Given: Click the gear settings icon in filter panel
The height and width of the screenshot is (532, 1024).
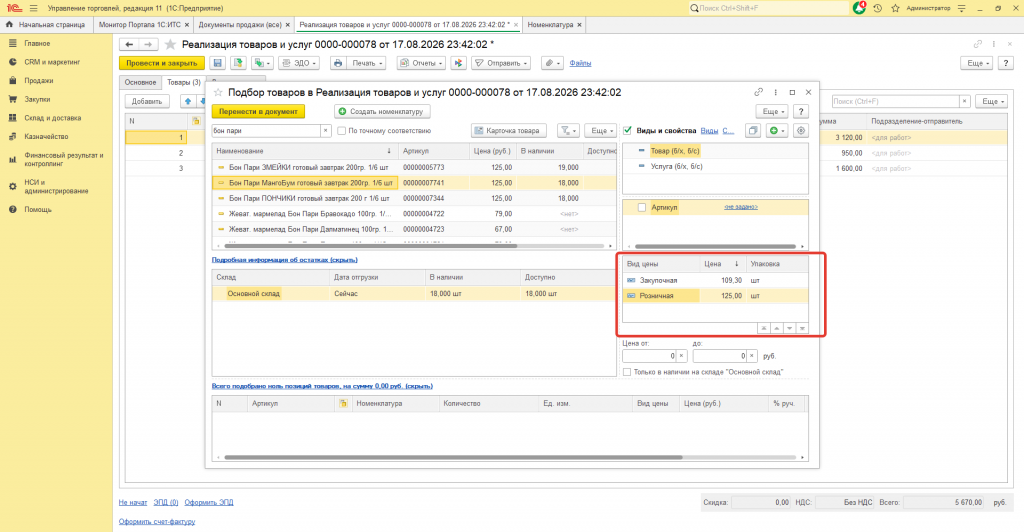Looking at the screenshot, I should (801, 131).
